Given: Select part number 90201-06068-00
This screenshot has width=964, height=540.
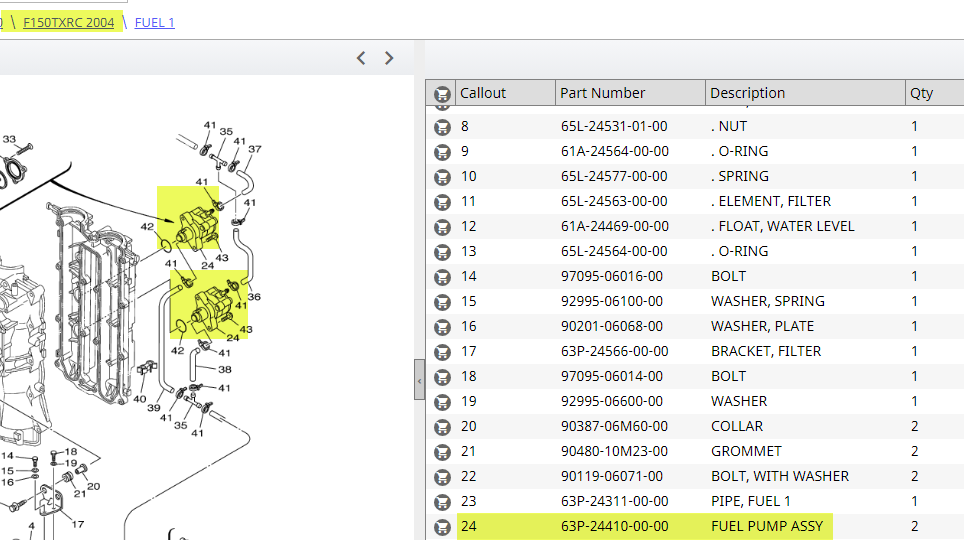Looking at the screenshot, I should 612,326.
